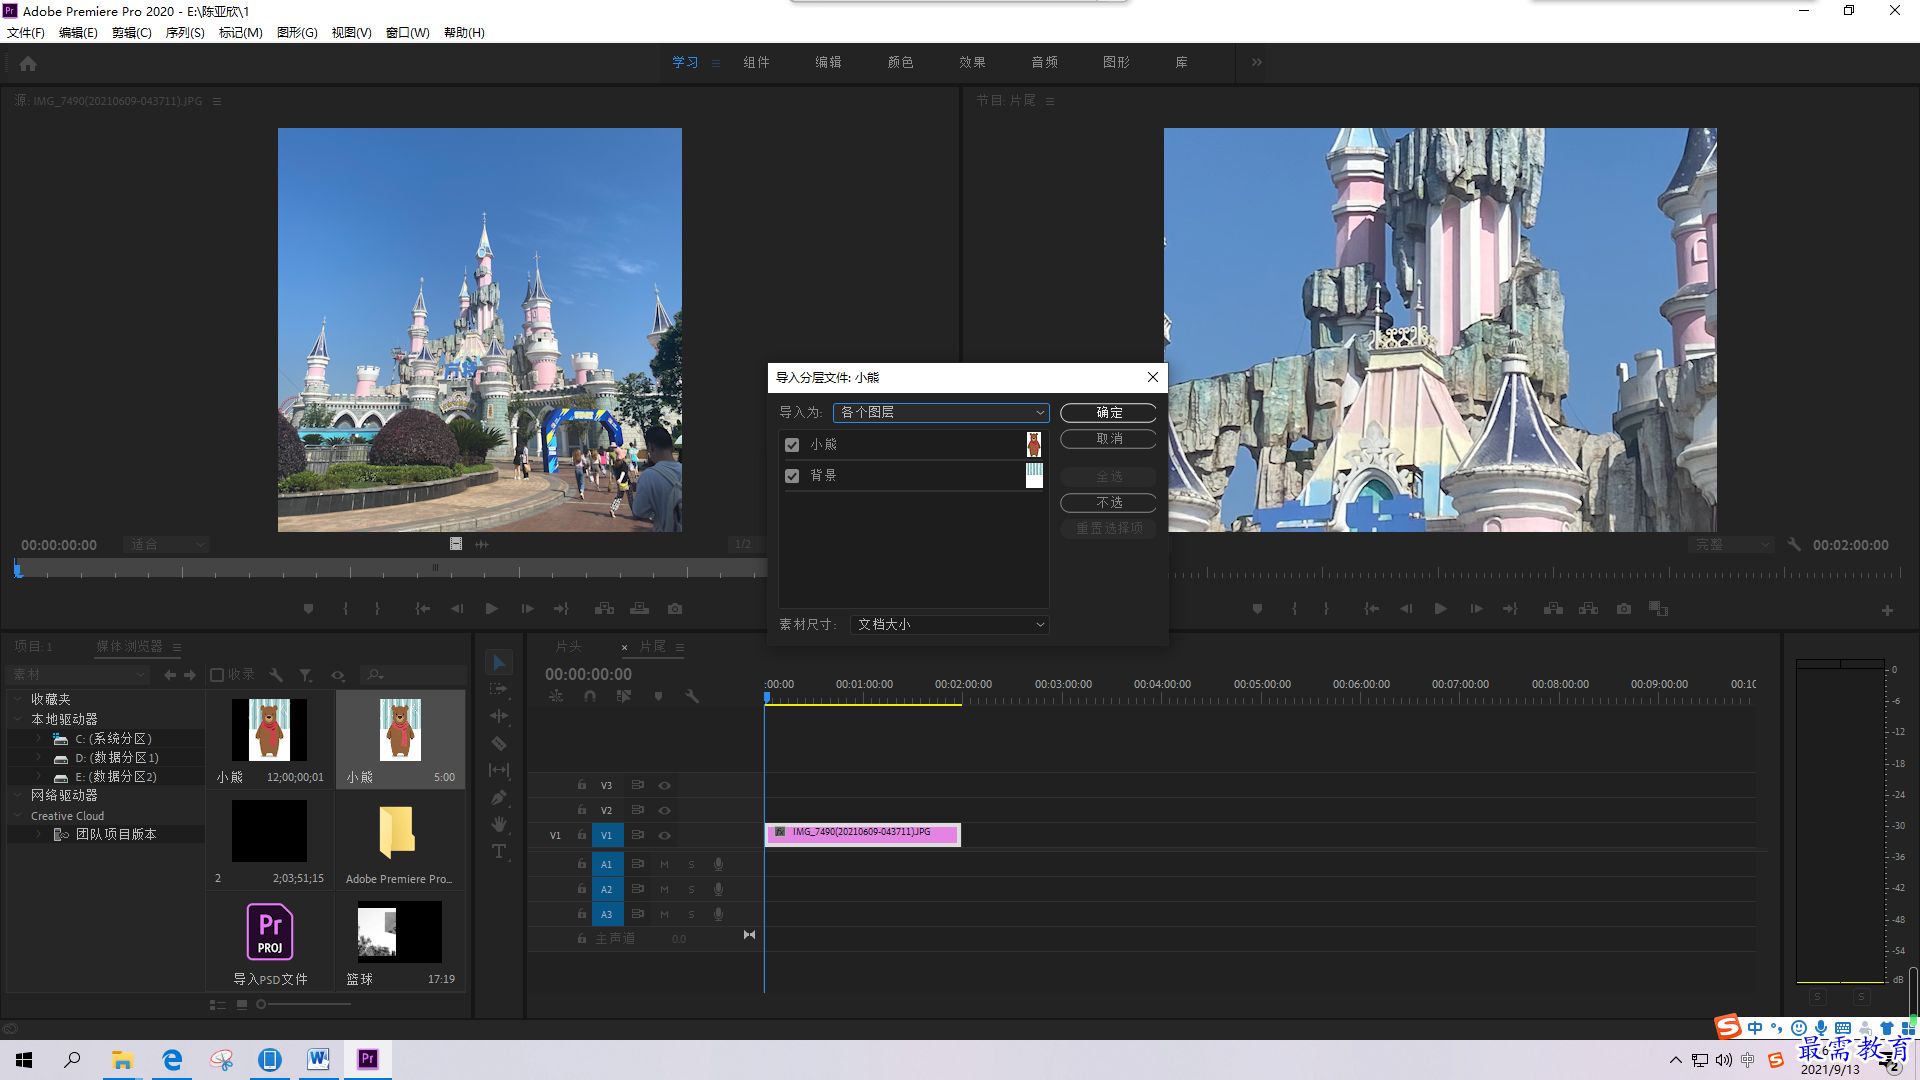The height and width of the screenshot is (1080, 1920).
Task: Open the 导入为 dropdown
Action: coord(941,412)
